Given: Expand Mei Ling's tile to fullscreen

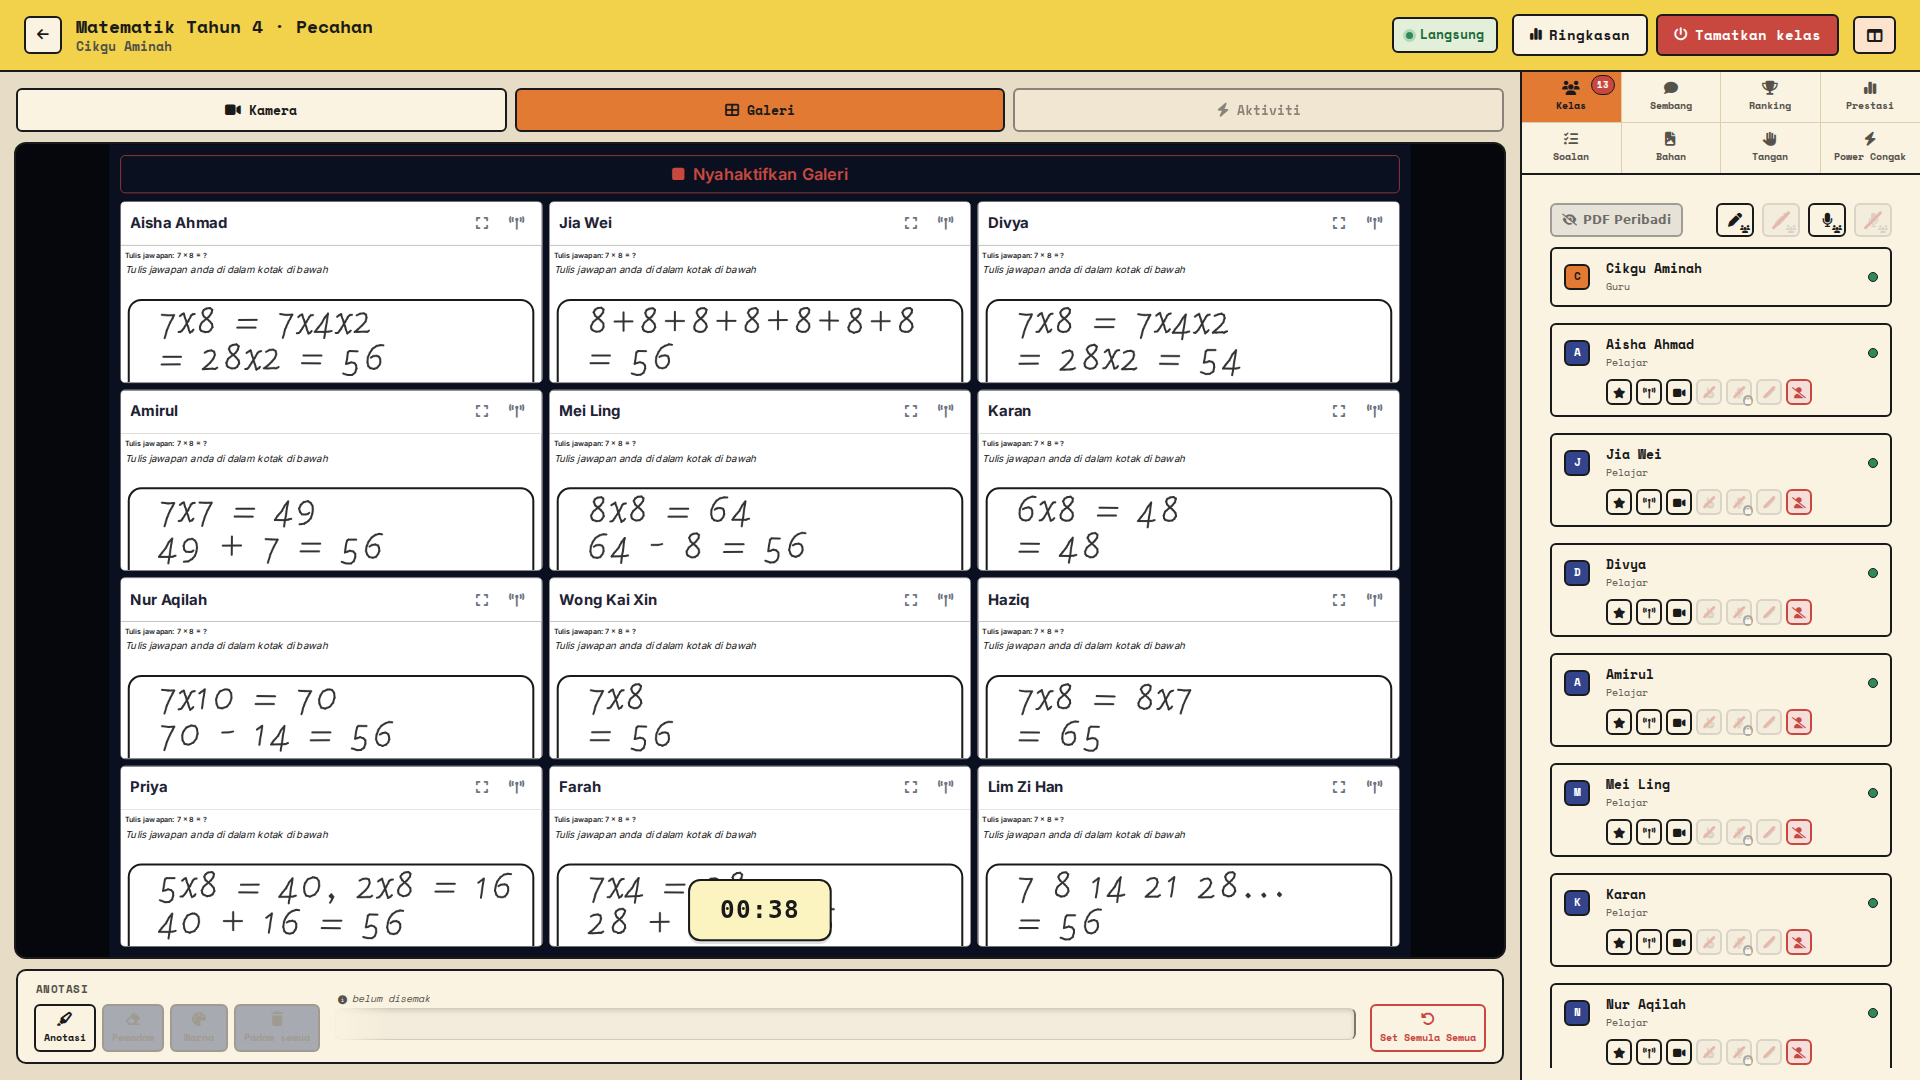Looking at the screenshot, I should (911, 411).
